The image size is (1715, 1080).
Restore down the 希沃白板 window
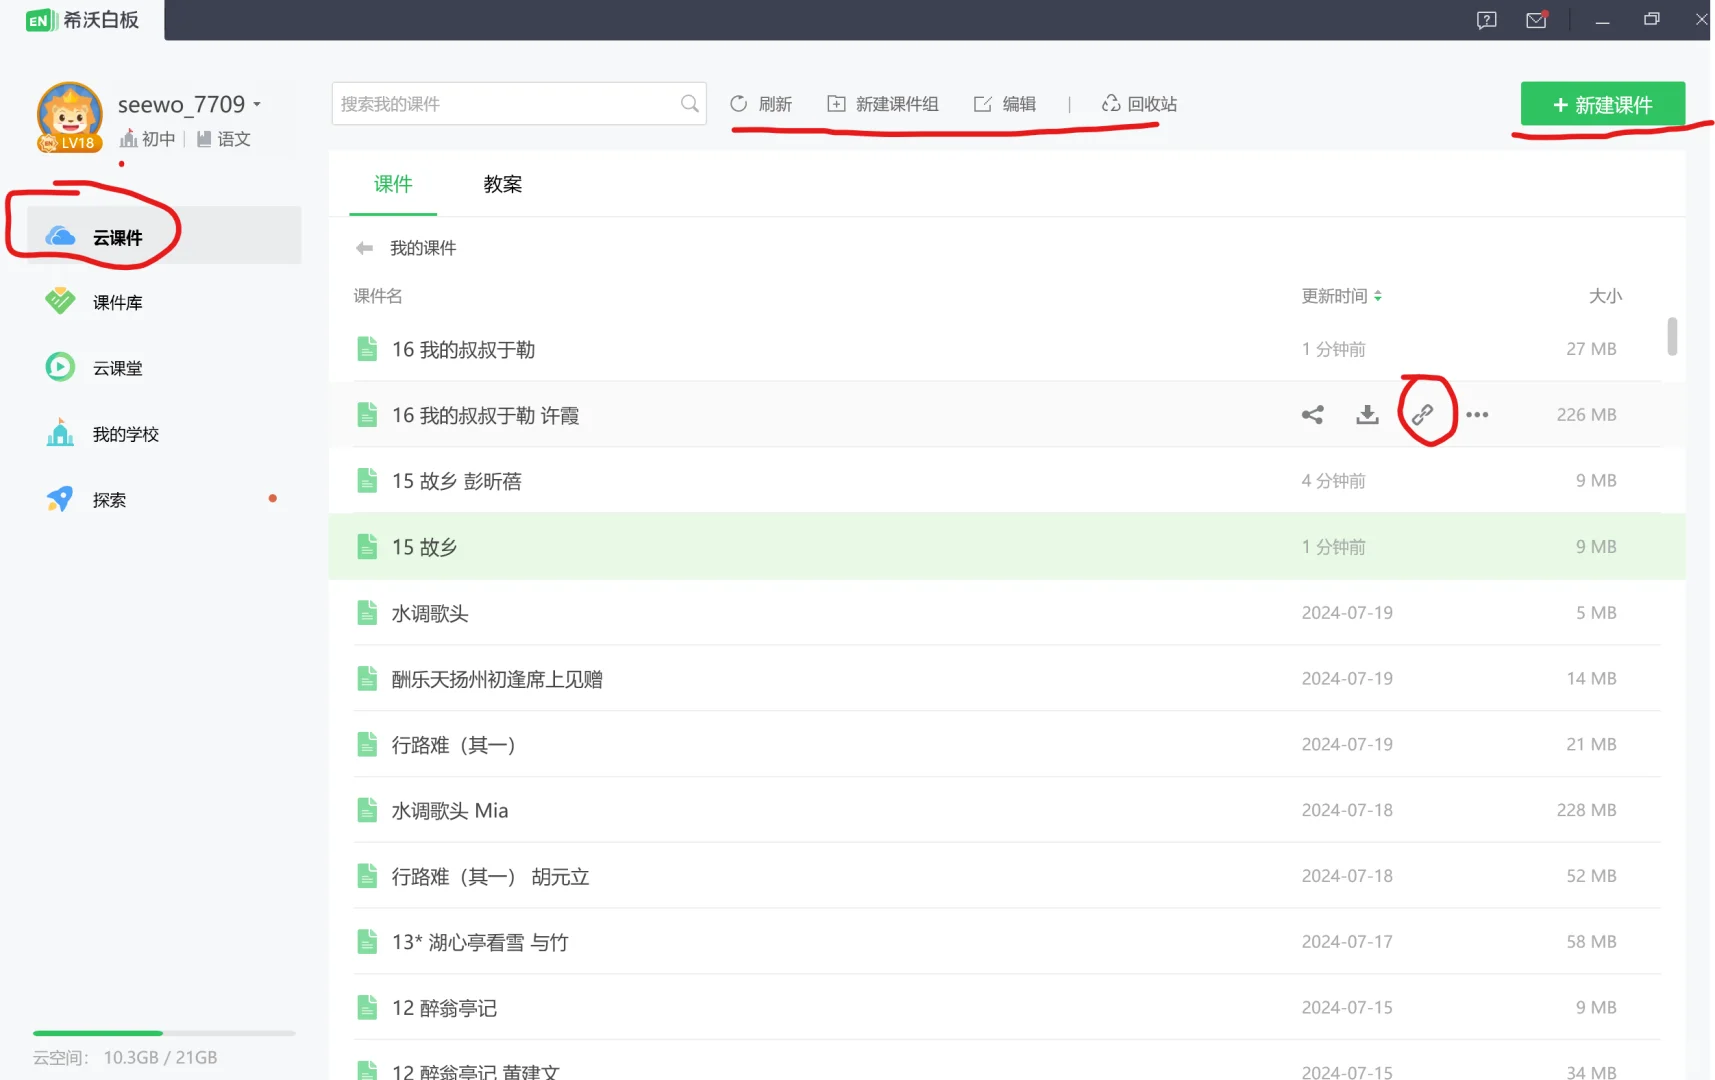[1652, 20]
